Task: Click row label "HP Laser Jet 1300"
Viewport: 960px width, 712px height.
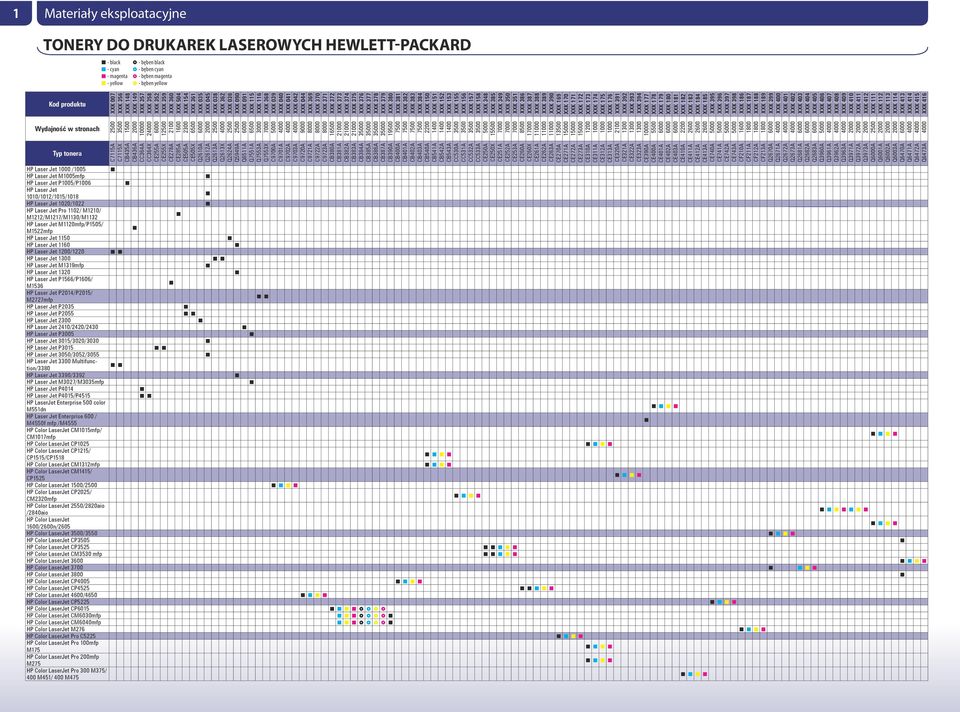Action: [48, 258]
